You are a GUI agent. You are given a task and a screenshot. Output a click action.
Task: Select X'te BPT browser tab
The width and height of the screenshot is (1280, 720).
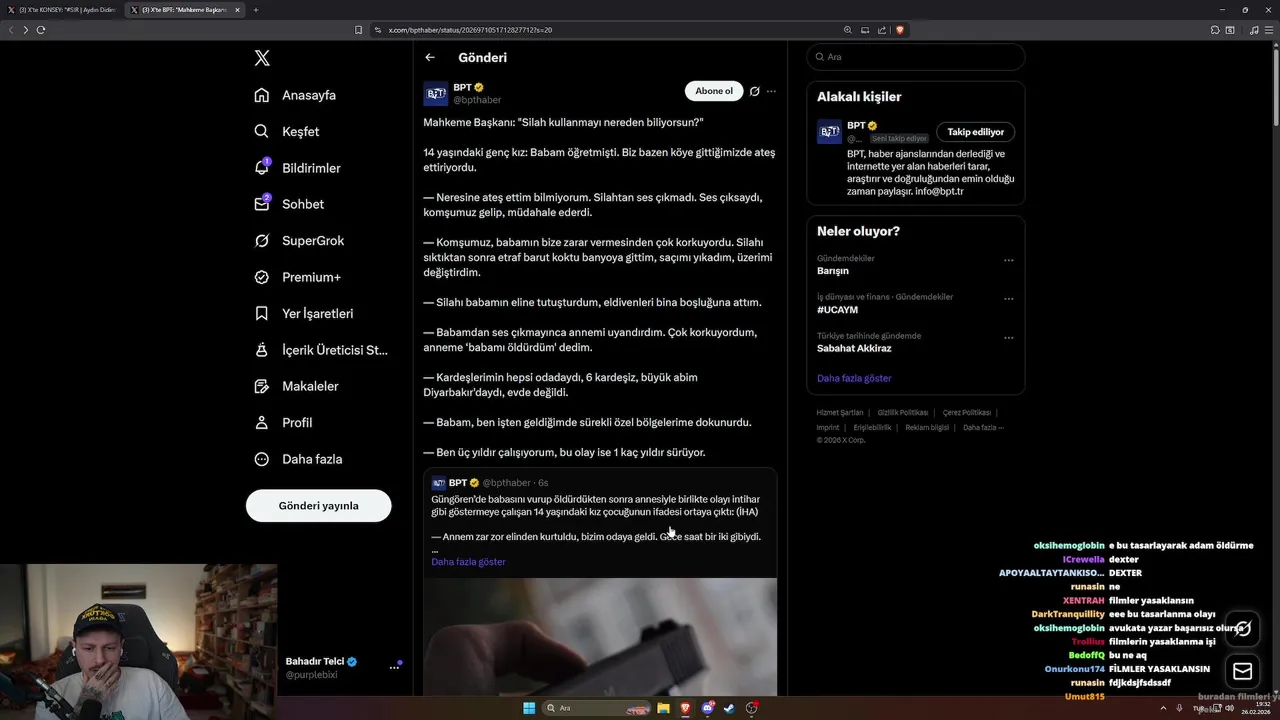tap(184, 10)
